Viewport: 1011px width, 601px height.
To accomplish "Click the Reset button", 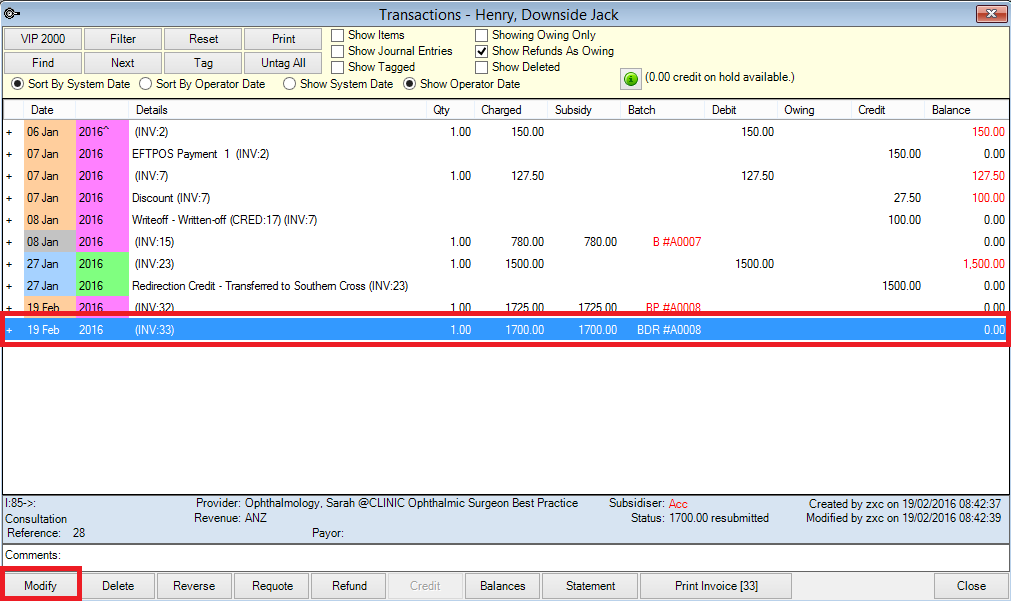I will point(203,39).
